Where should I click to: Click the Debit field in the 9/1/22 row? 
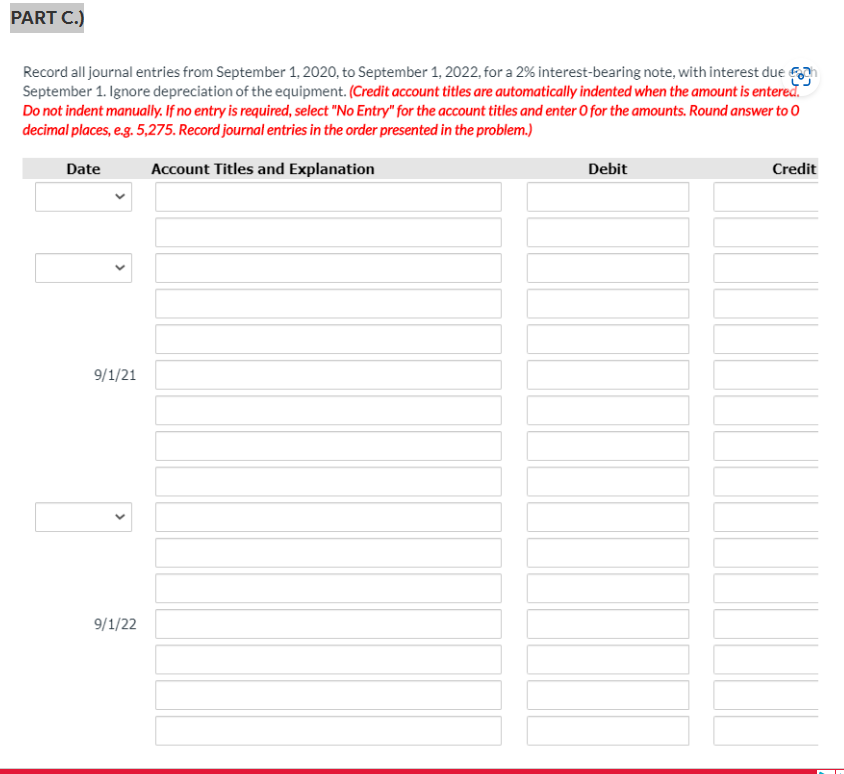[x=607, y=623]
